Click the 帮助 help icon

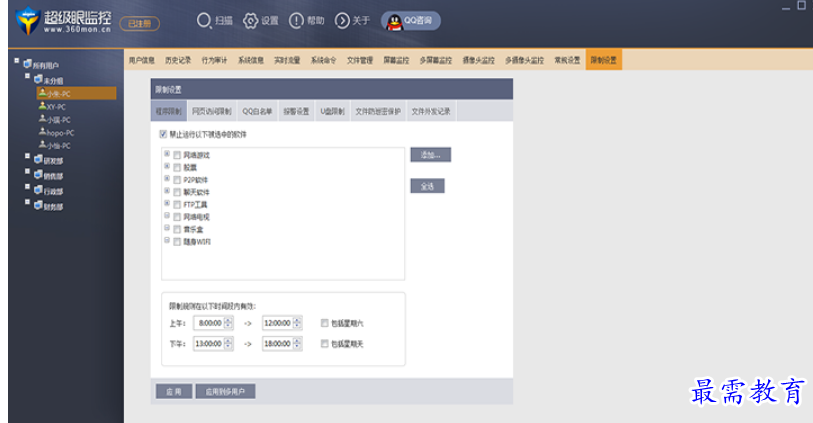pyautogui.click(x=296, y=21)
